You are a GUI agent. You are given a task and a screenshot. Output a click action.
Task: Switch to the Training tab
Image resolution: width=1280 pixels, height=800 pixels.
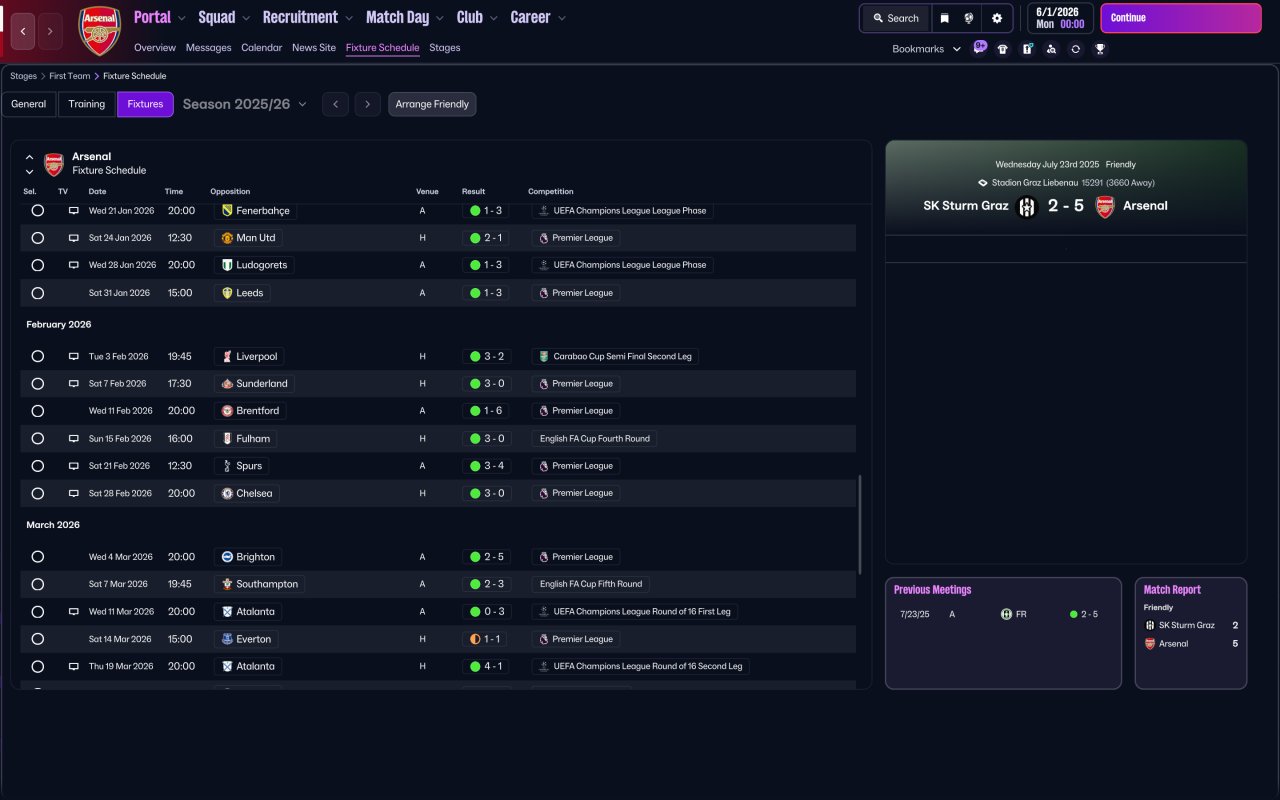87,104
